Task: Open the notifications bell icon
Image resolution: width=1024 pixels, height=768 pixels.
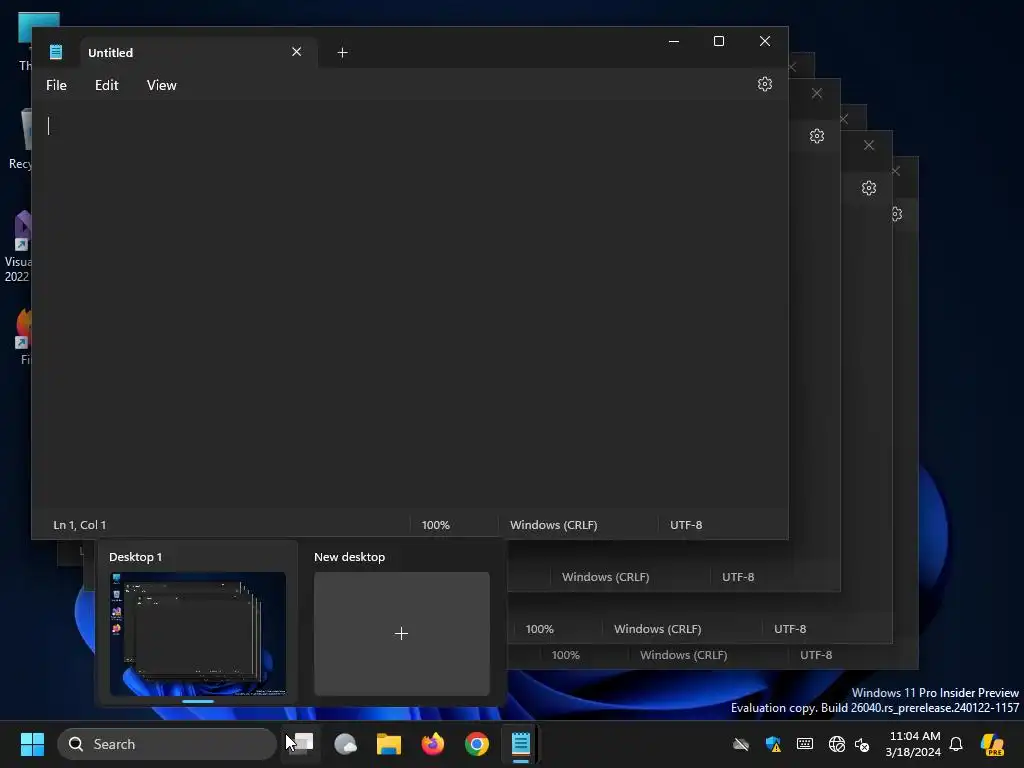Action: click(956, 744)
